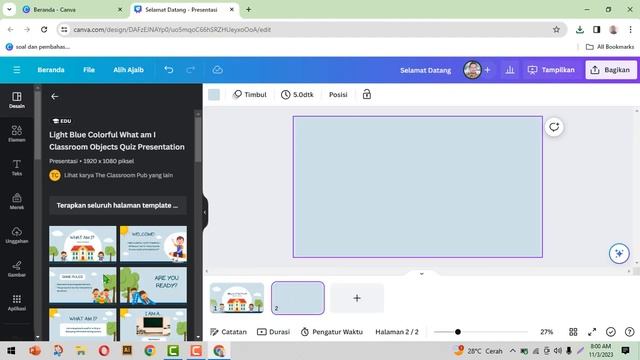Pick the I AM A template page

pyautogui.click(x=153, y=324)
